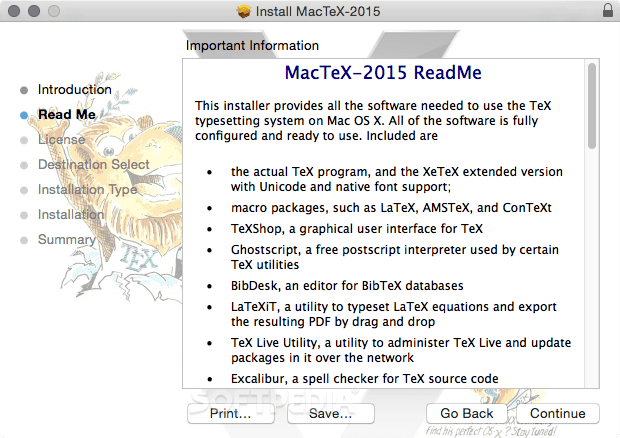Select the Read Me step in sidebar

67,114
